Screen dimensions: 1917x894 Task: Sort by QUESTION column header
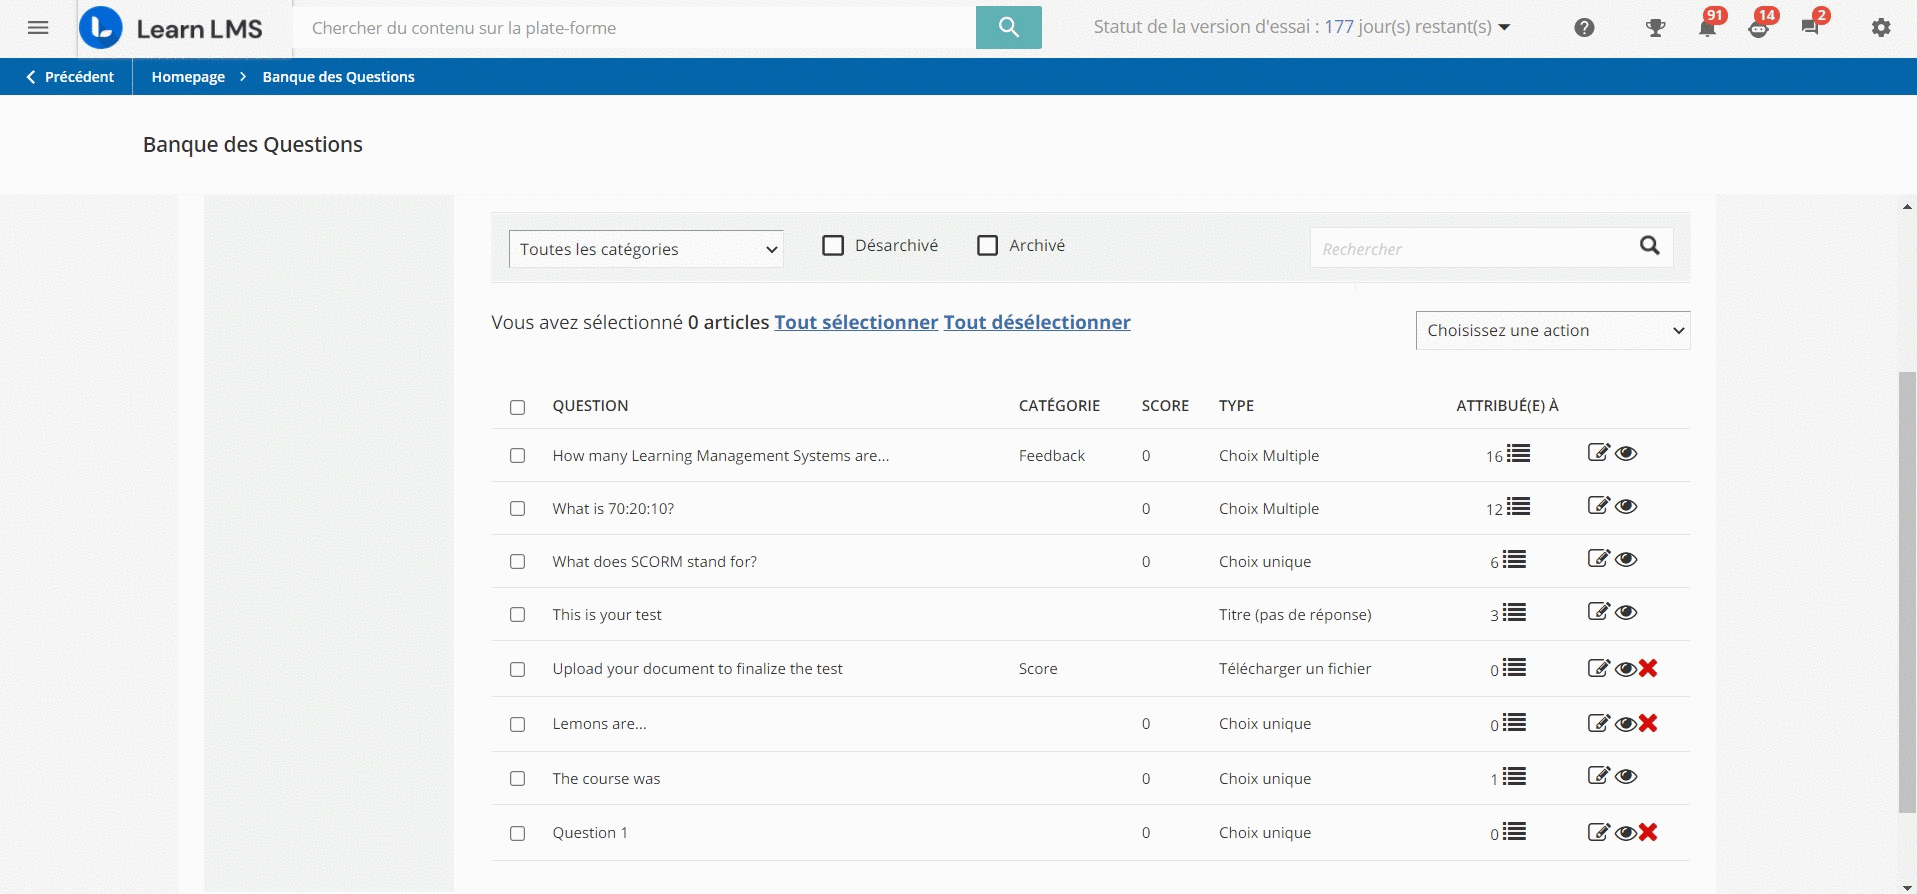[590, 405]
